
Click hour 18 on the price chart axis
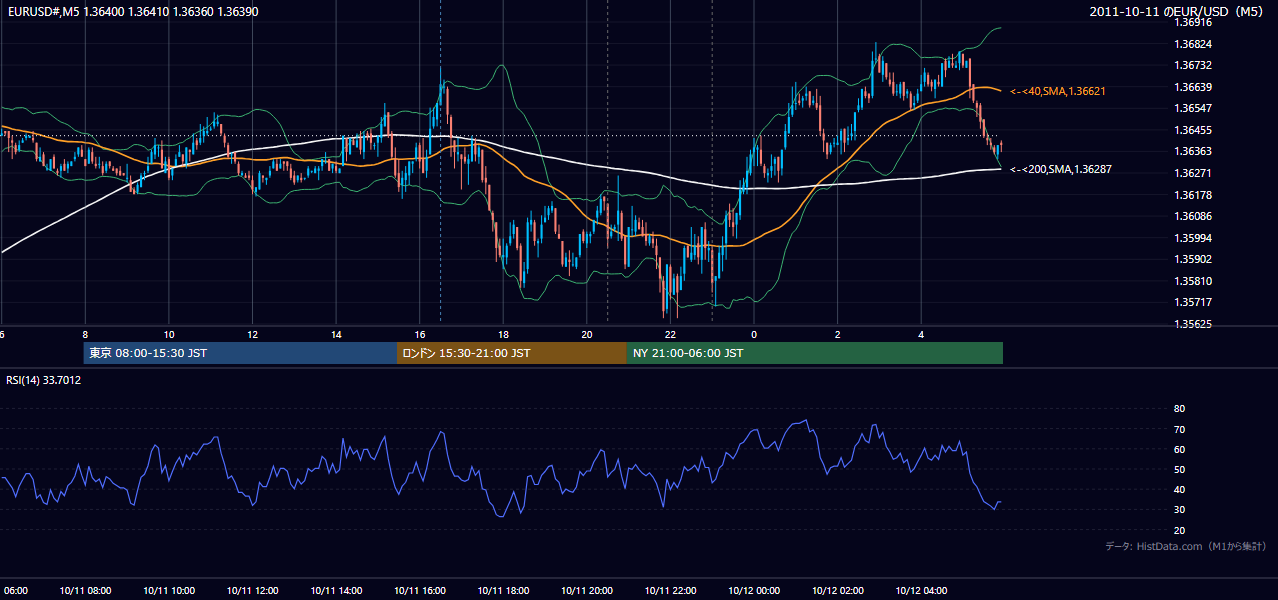[x=503, y=335]
